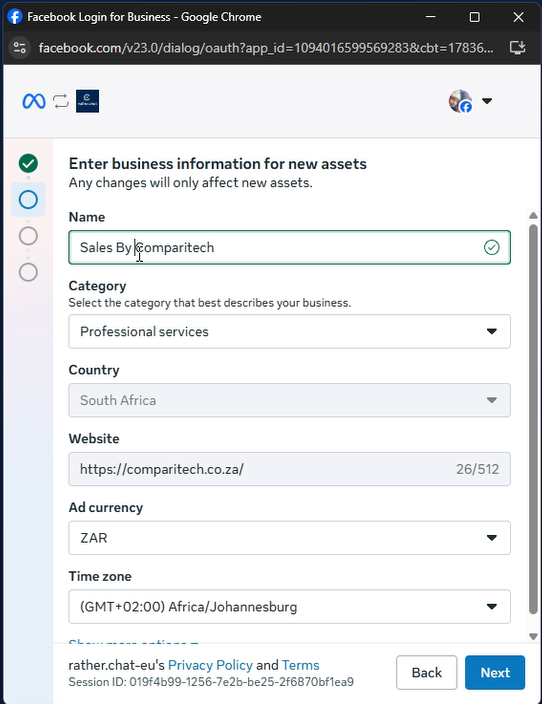Open the Ad currency ZAR dropdown
542x704 pixels.
[290, 537]
